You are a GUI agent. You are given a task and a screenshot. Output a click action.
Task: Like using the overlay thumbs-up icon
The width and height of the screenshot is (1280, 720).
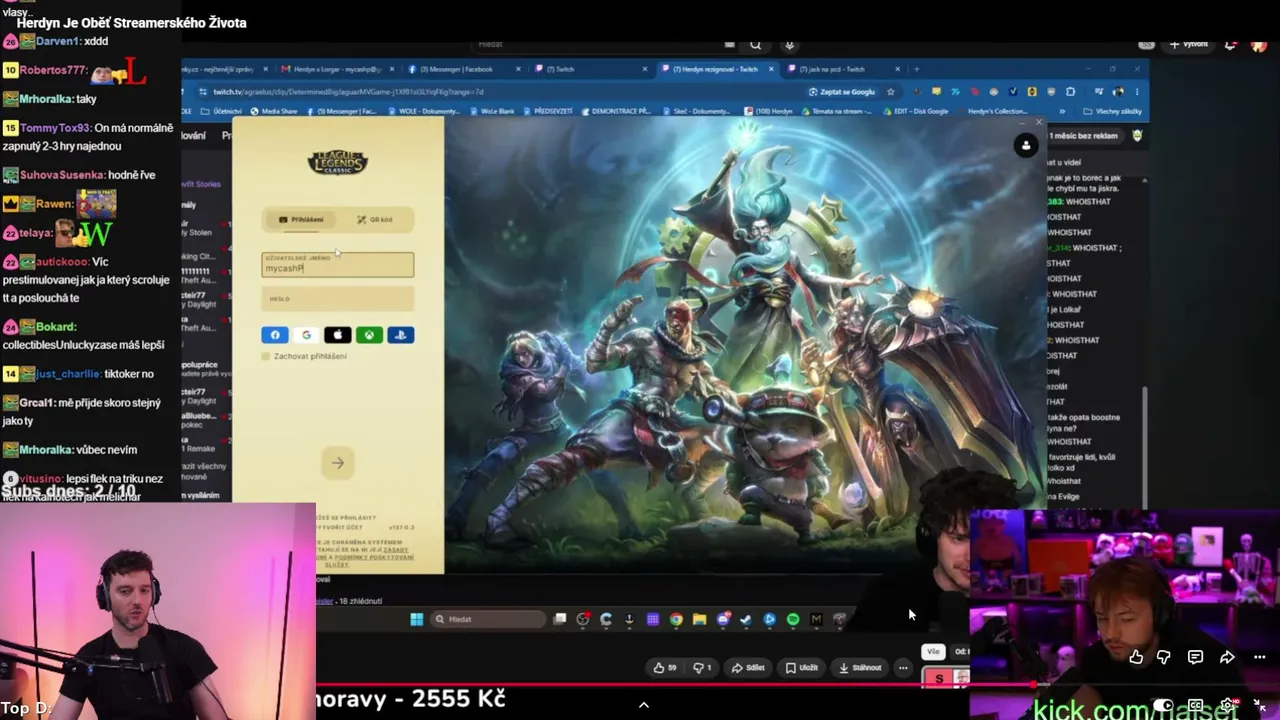coord(1136,657)
